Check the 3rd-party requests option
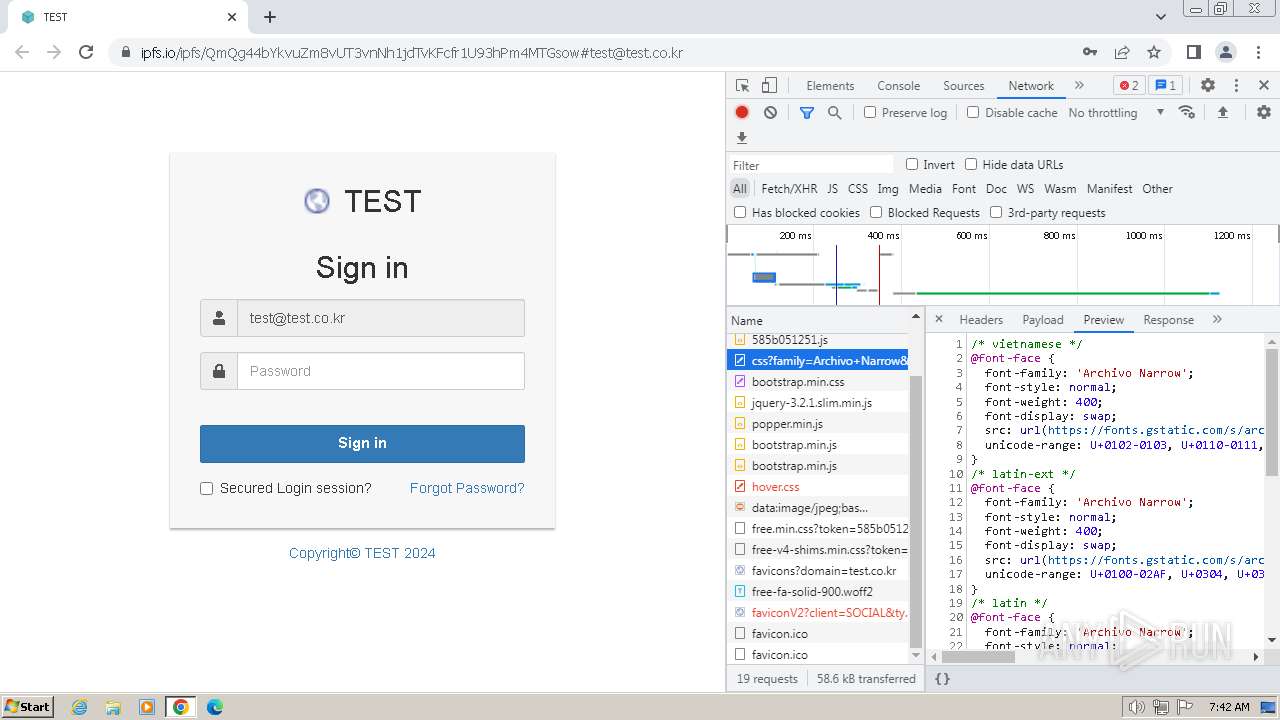Image resolution: width=1280 pixels, height=720 pixels. pos(996,213)
